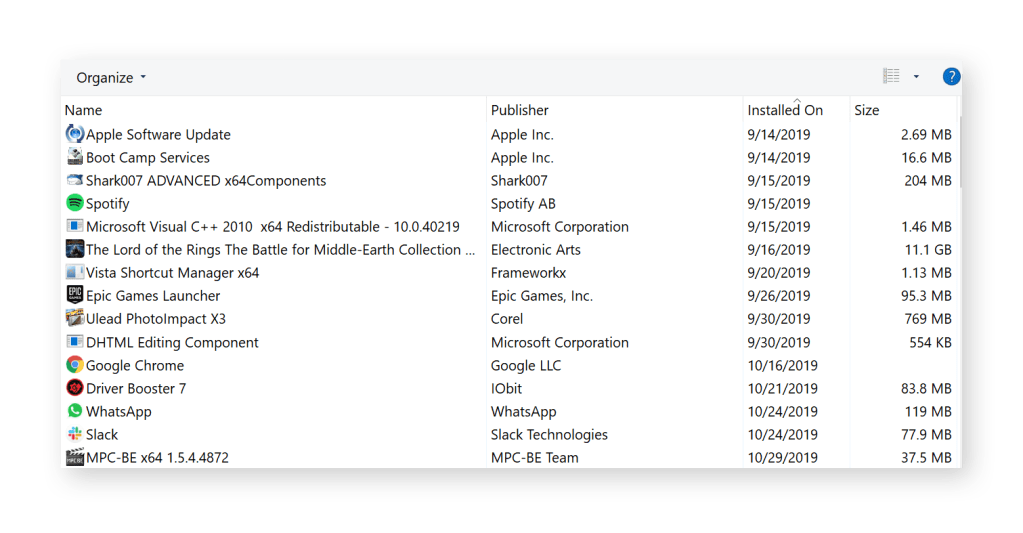Sort by the Size column header
This screenshot has height=533, width=1023.
[867, 110]
